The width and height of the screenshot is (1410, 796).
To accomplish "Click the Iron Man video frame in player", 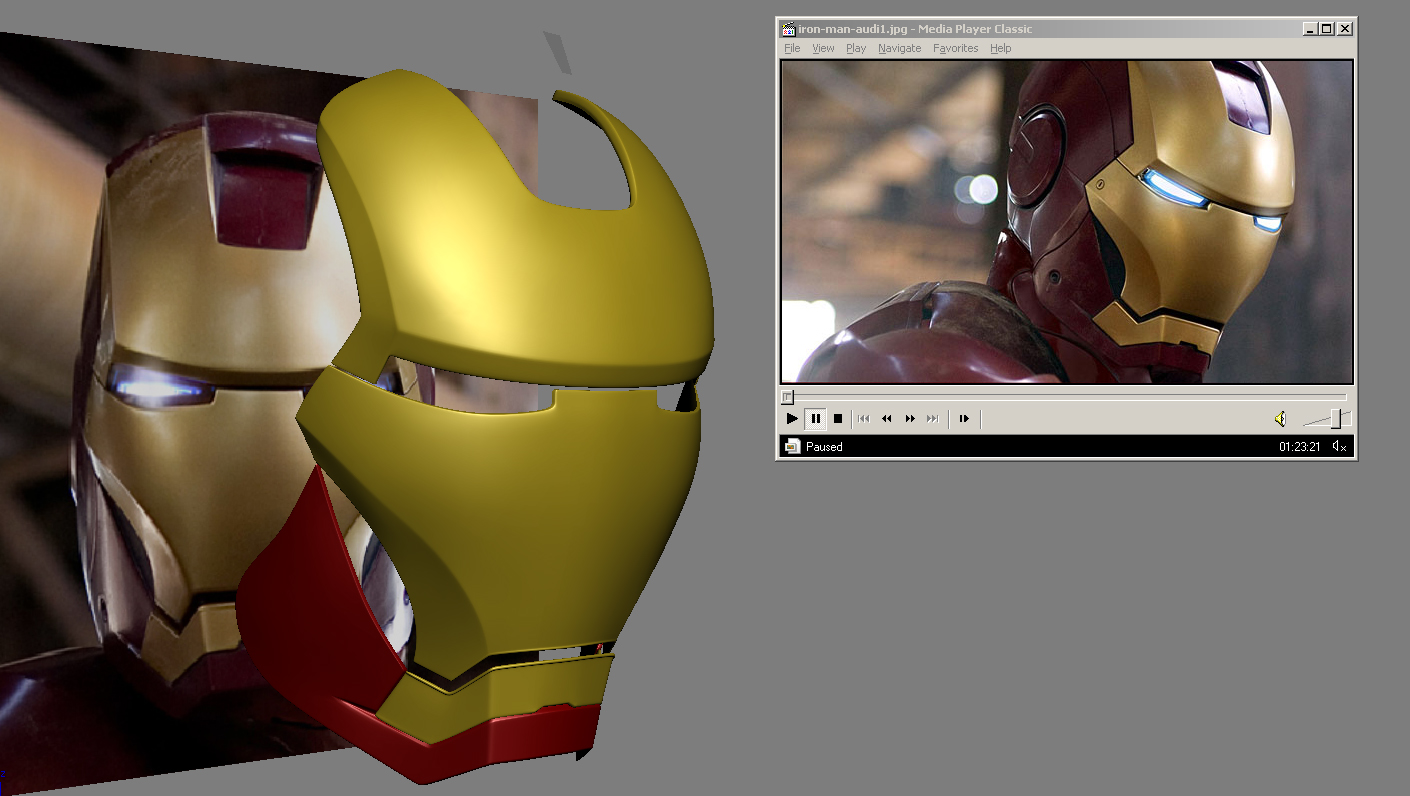I will tap(1067, 221).
